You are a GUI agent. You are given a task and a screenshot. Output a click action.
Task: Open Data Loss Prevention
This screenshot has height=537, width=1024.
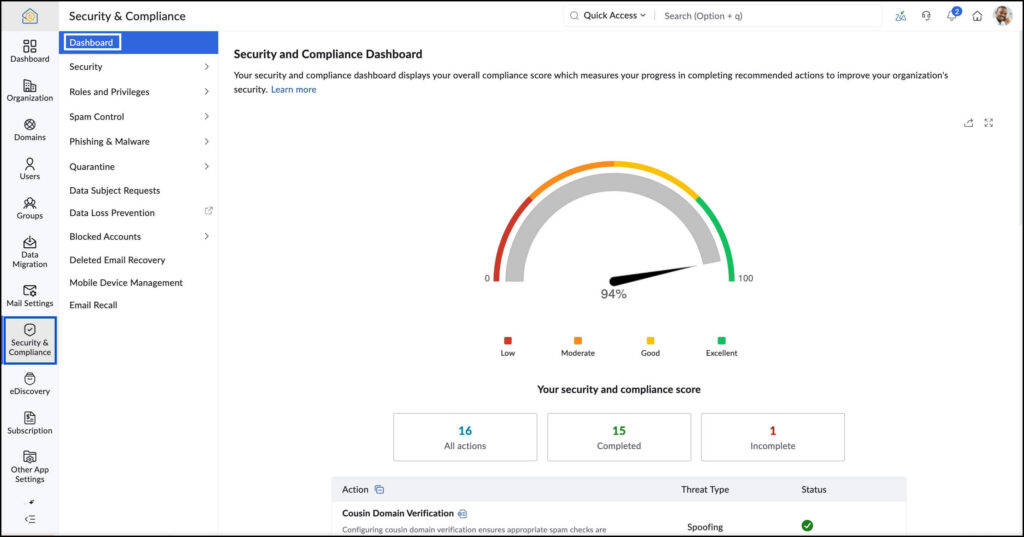coord(112,212)
